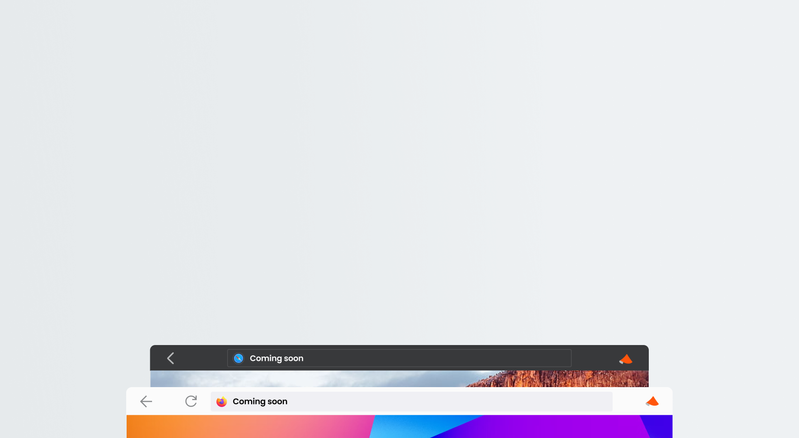Viewport: 799px width, 438px height.
Task: Click the cloudy sky area in dark browser
Action: tap(300, 379)
